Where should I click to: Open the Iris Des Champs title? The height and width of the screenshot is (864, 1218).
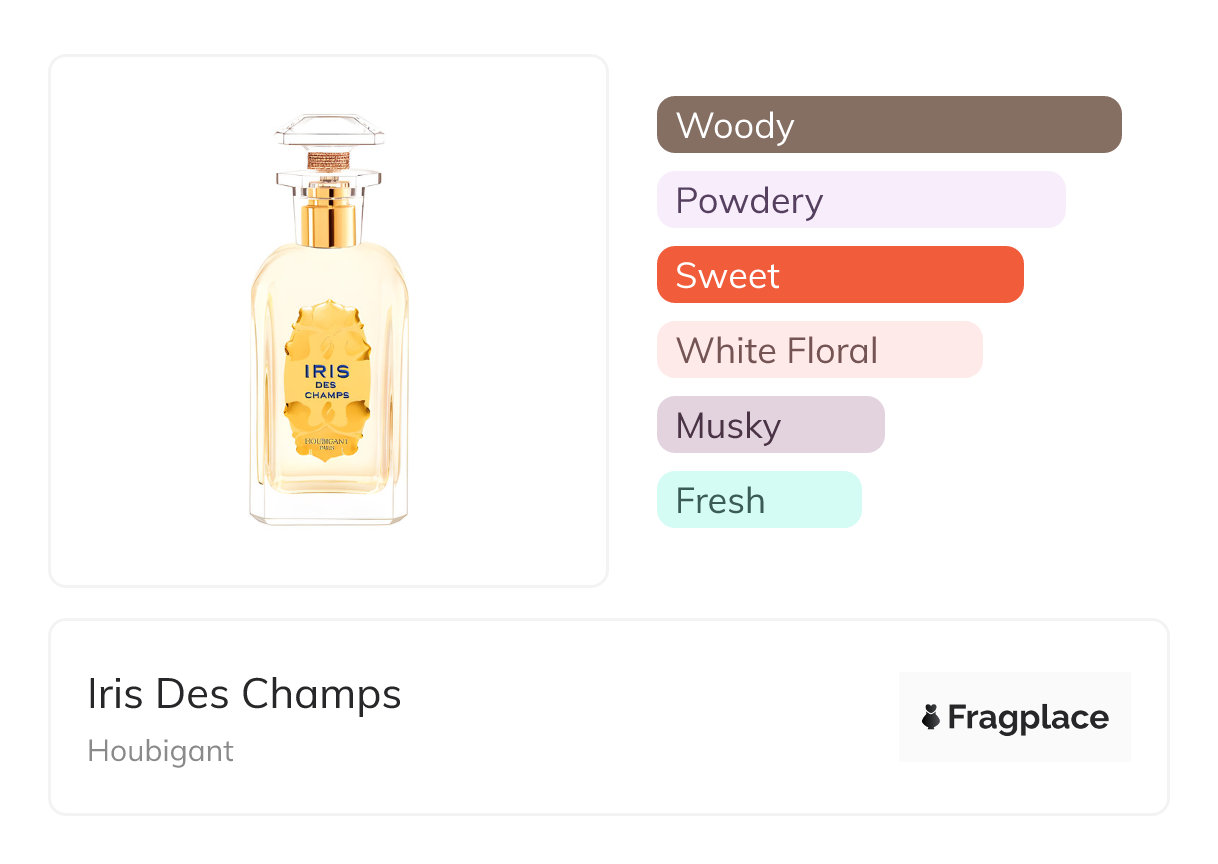tap(244, 694)
